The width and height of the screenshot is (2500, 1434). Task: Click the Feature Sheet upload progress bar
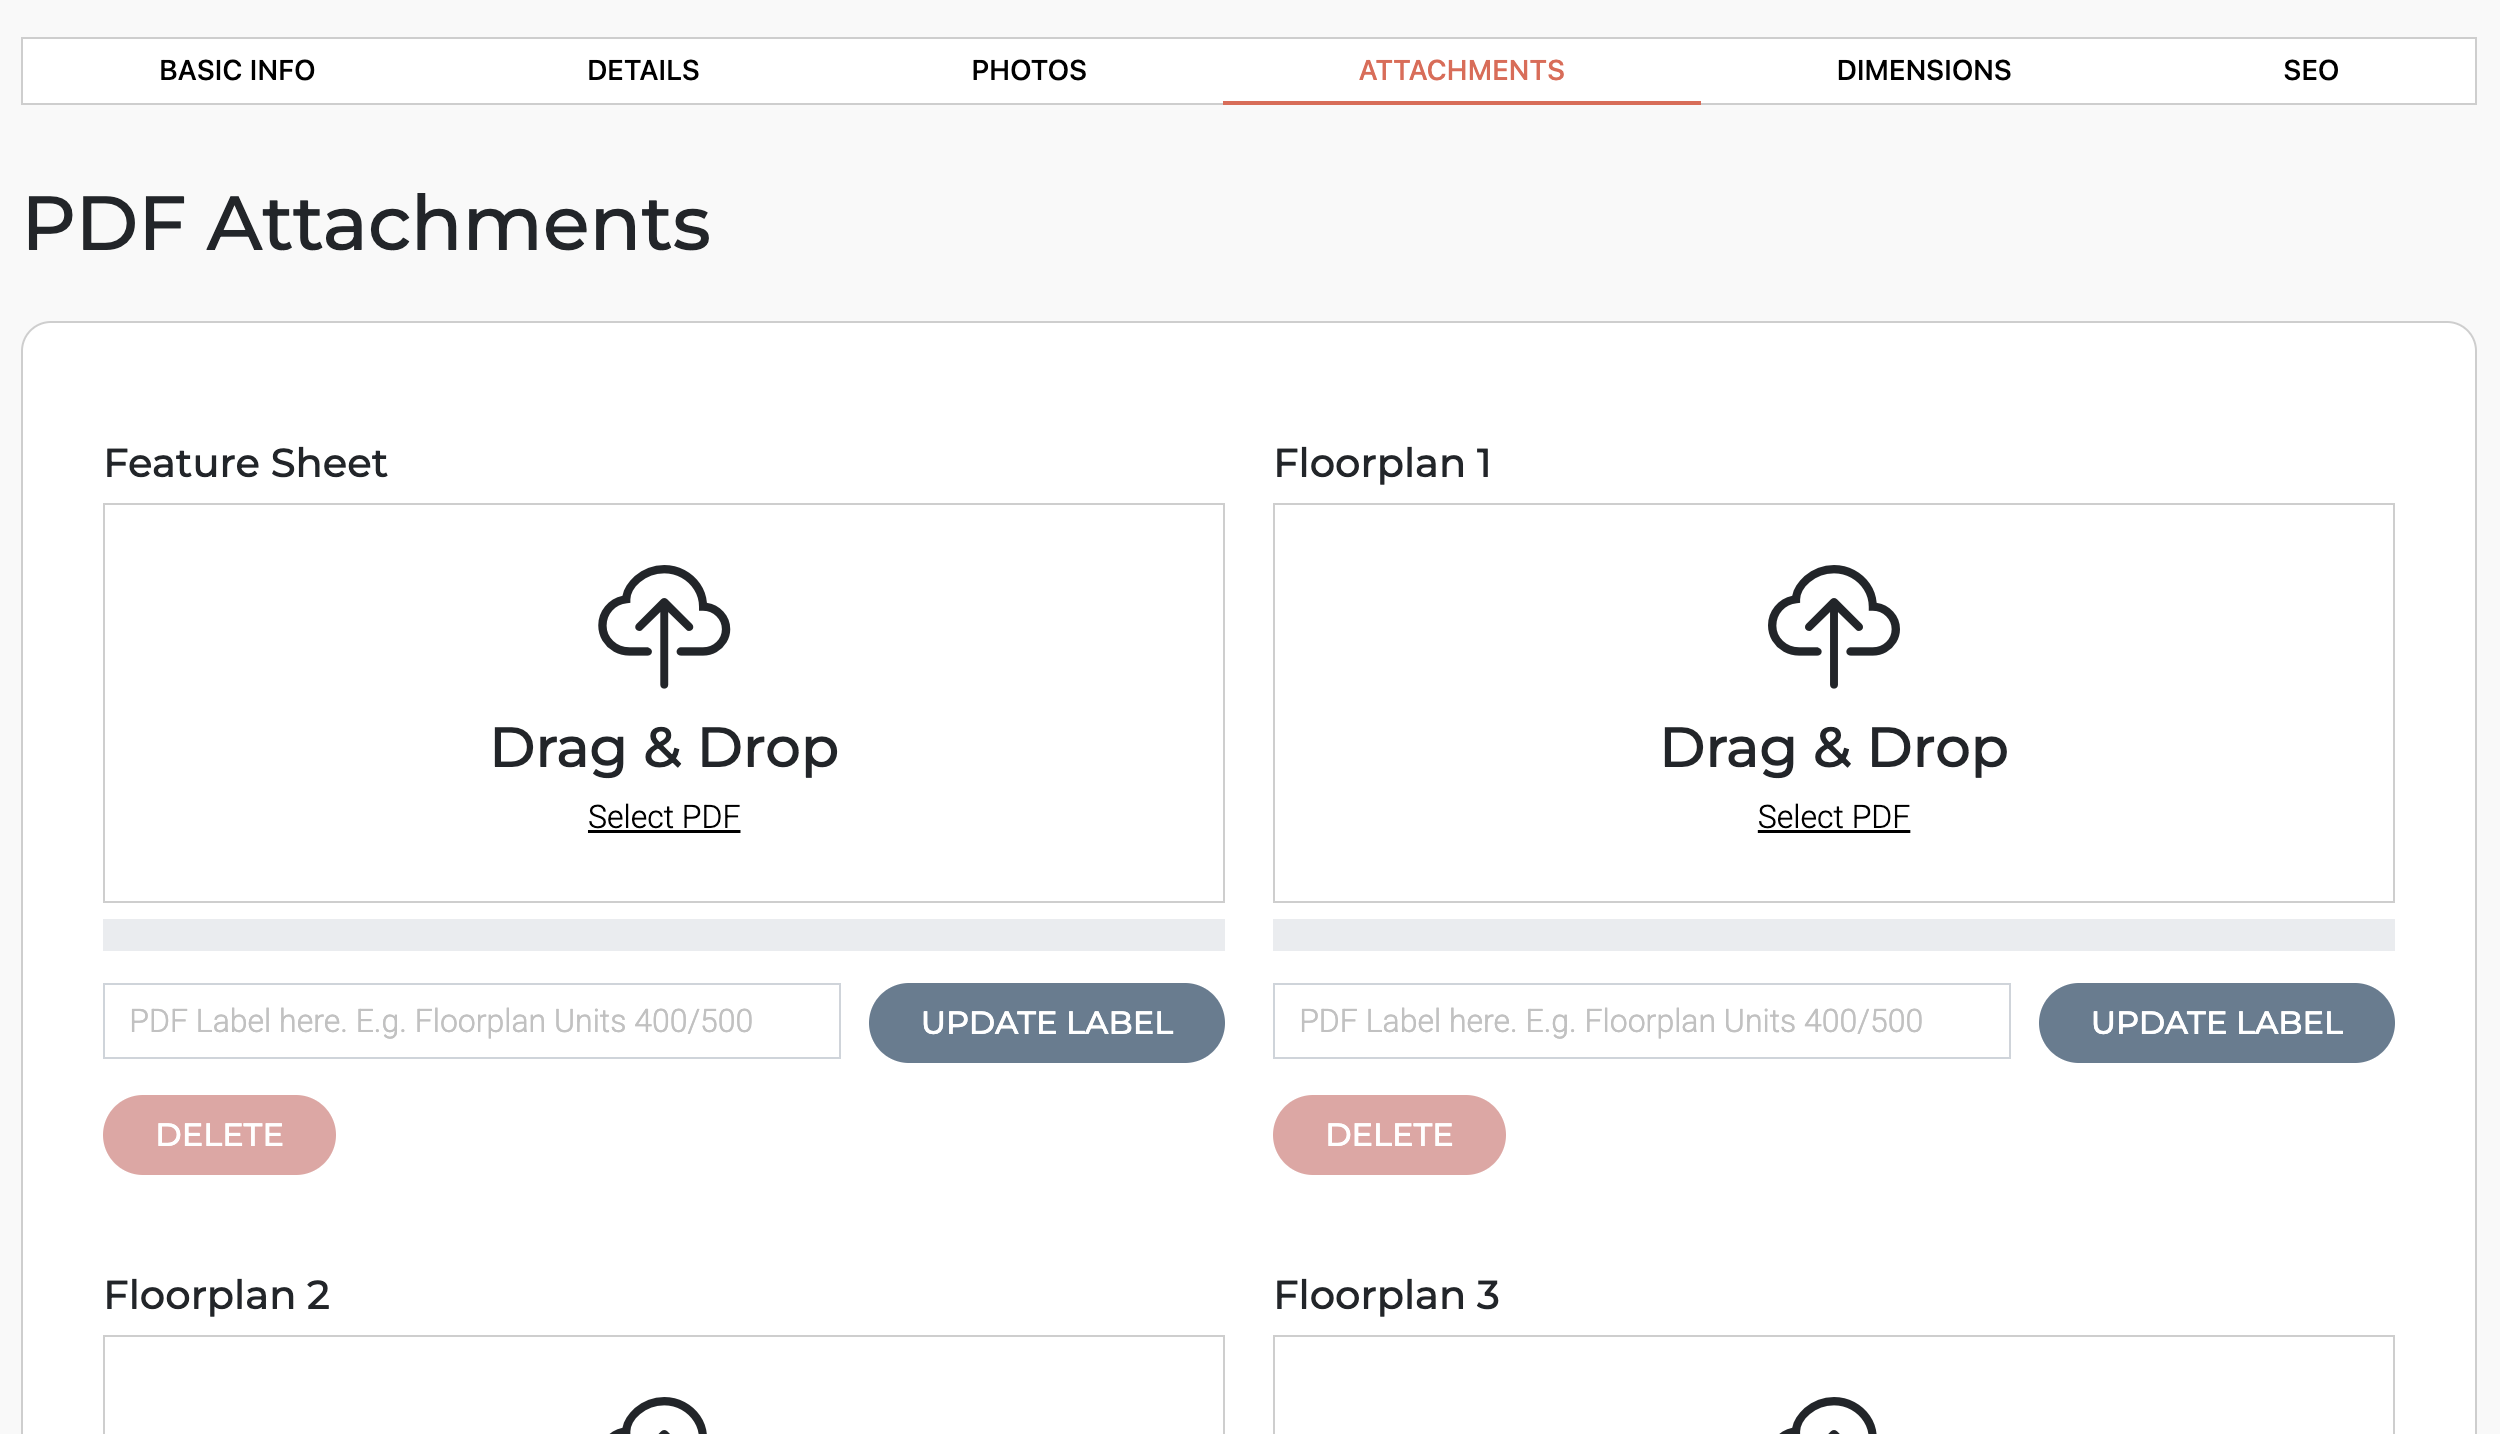[663, 935]
